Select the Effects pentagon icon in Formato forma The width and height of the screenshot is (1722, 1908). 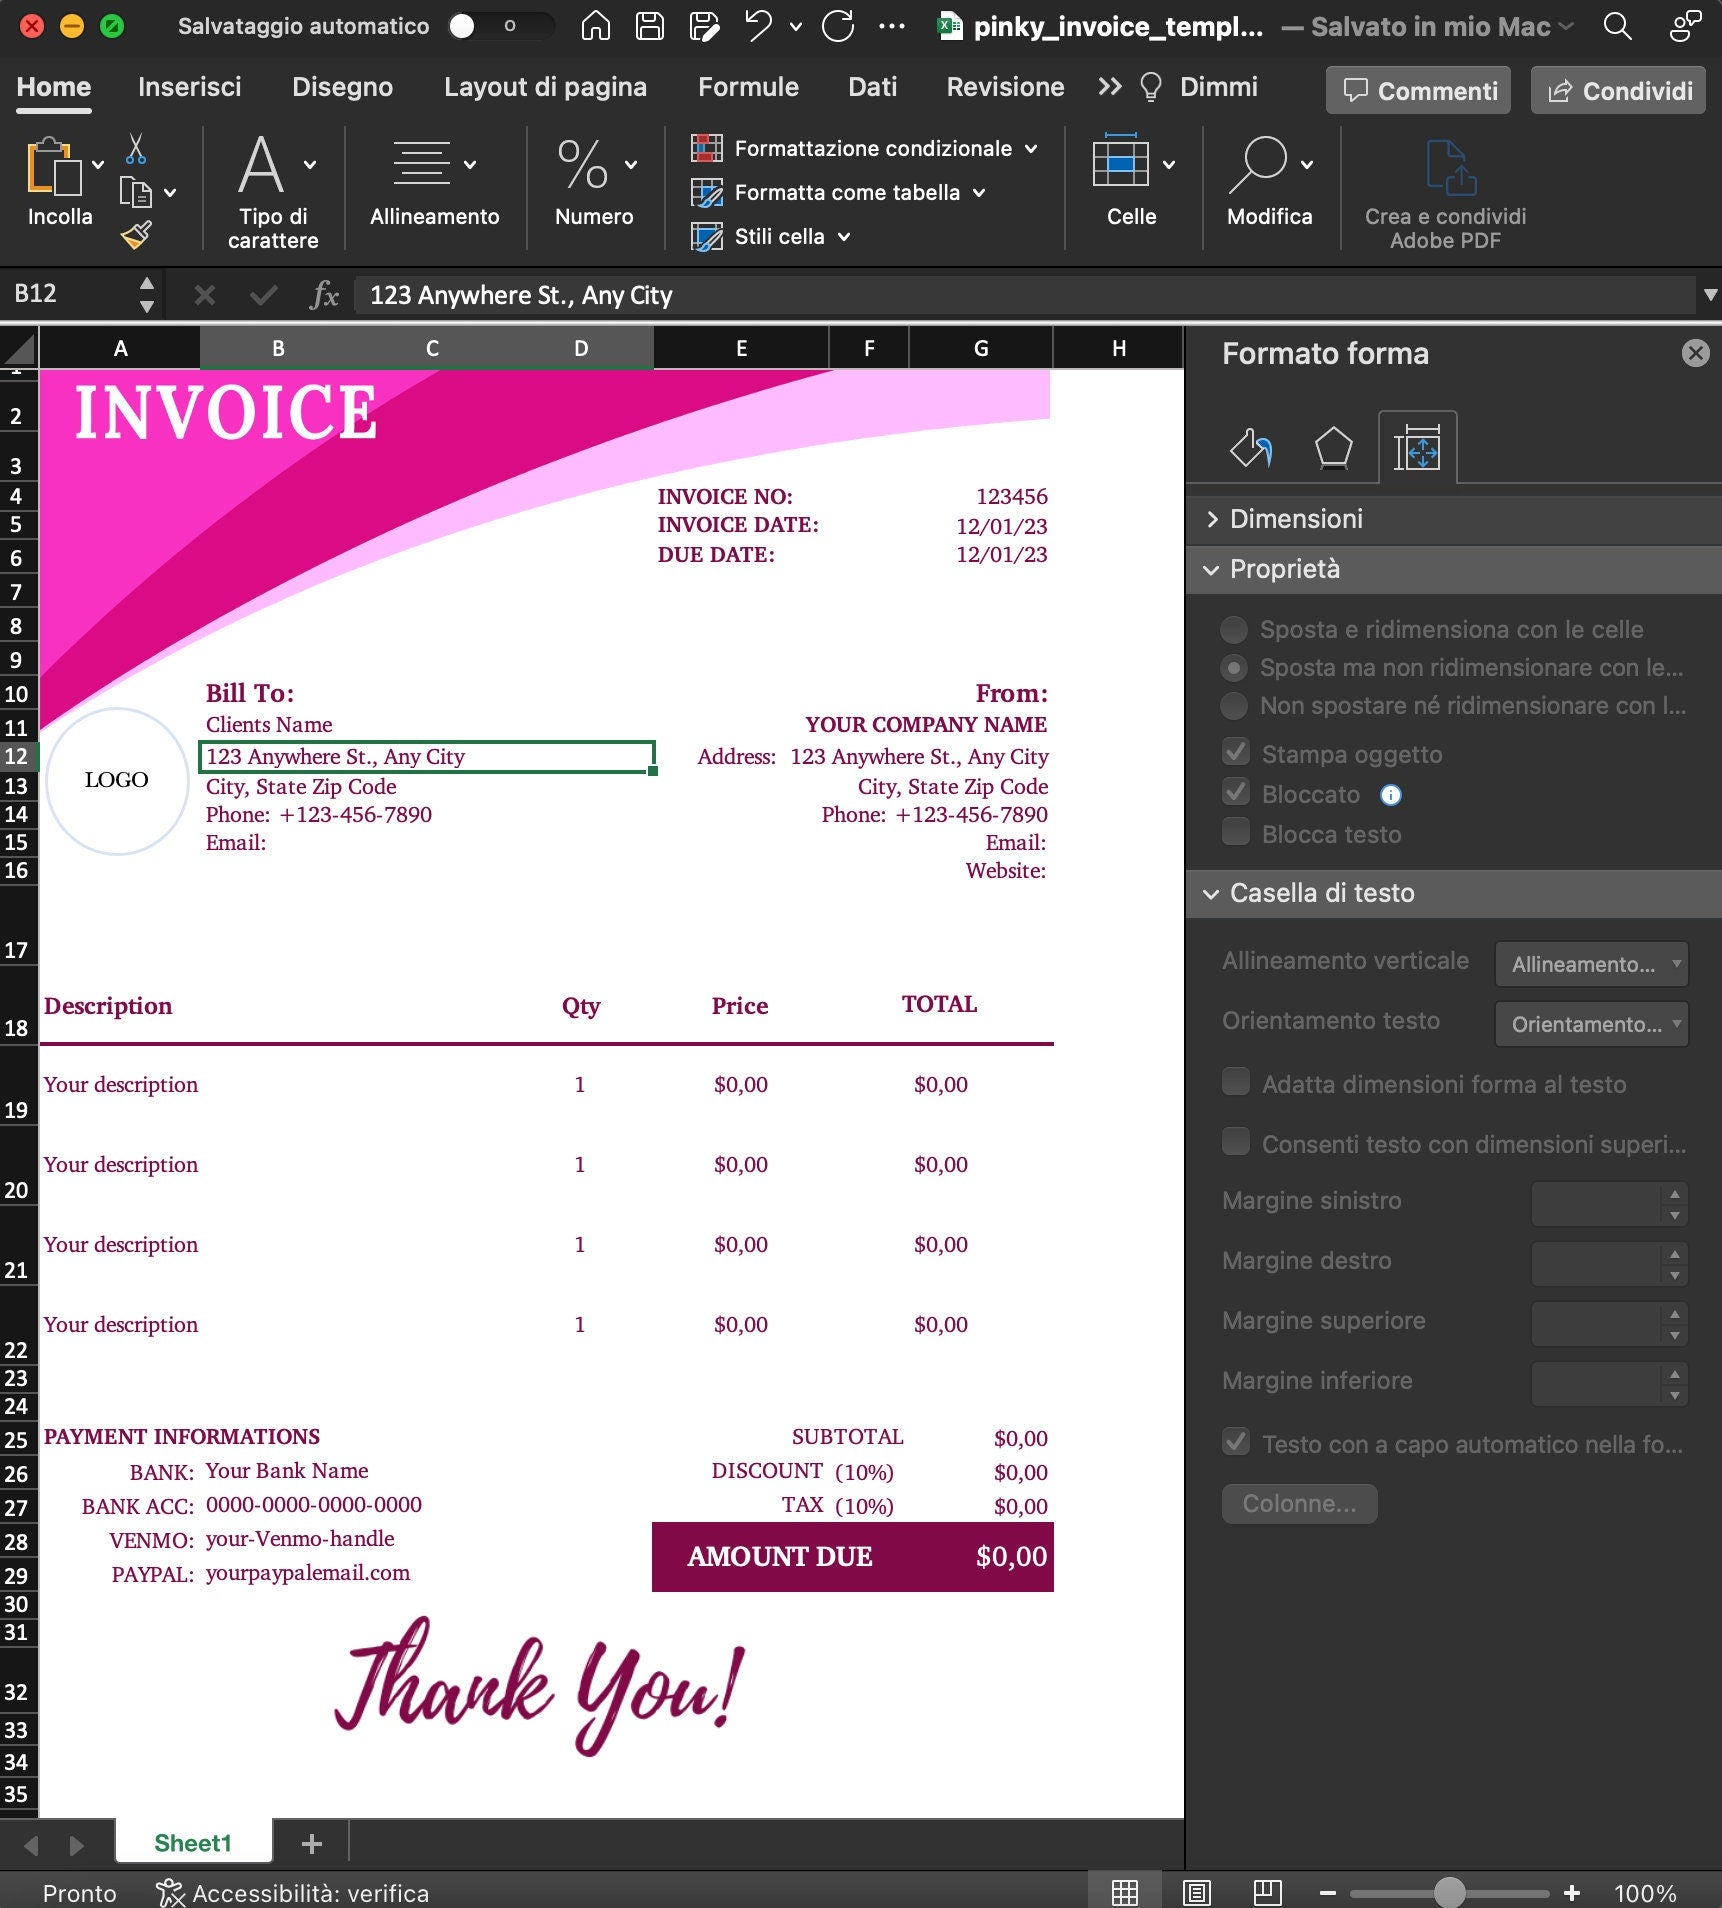[1333, 447]
